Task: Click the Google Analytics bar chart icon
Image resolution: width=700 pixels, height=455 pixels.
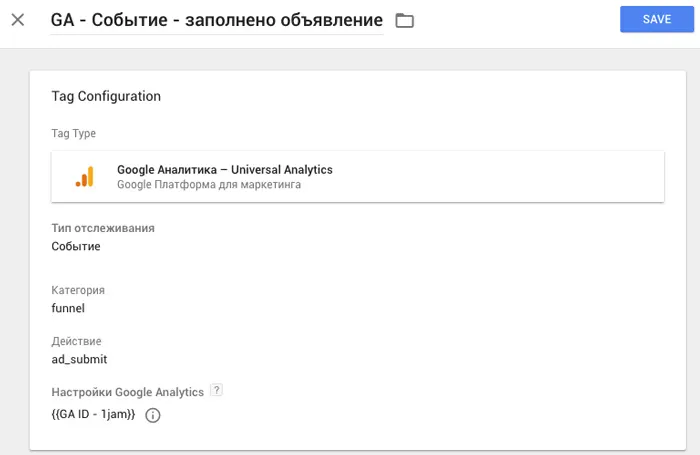Action: [85, 176]
